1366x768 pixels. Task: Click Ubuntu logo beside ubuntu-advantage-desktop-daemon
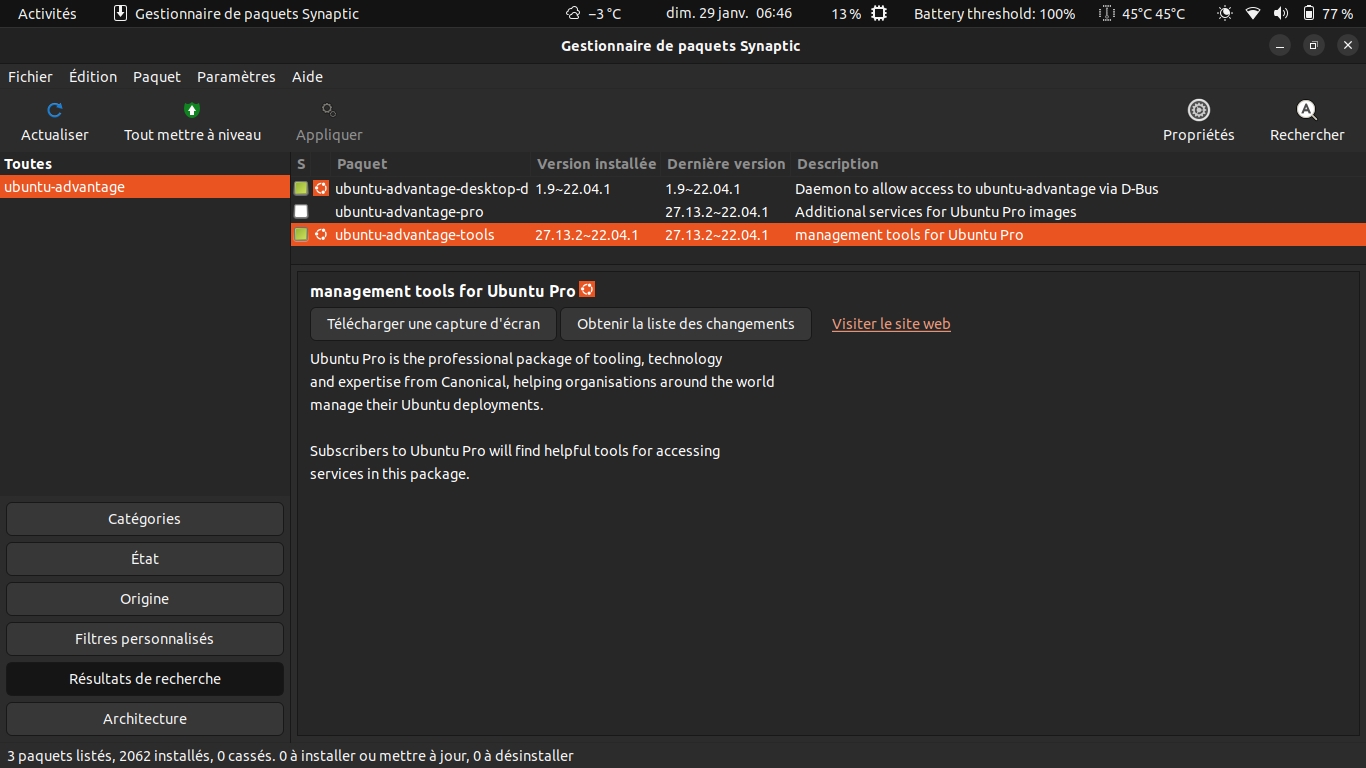pos(321,188)
